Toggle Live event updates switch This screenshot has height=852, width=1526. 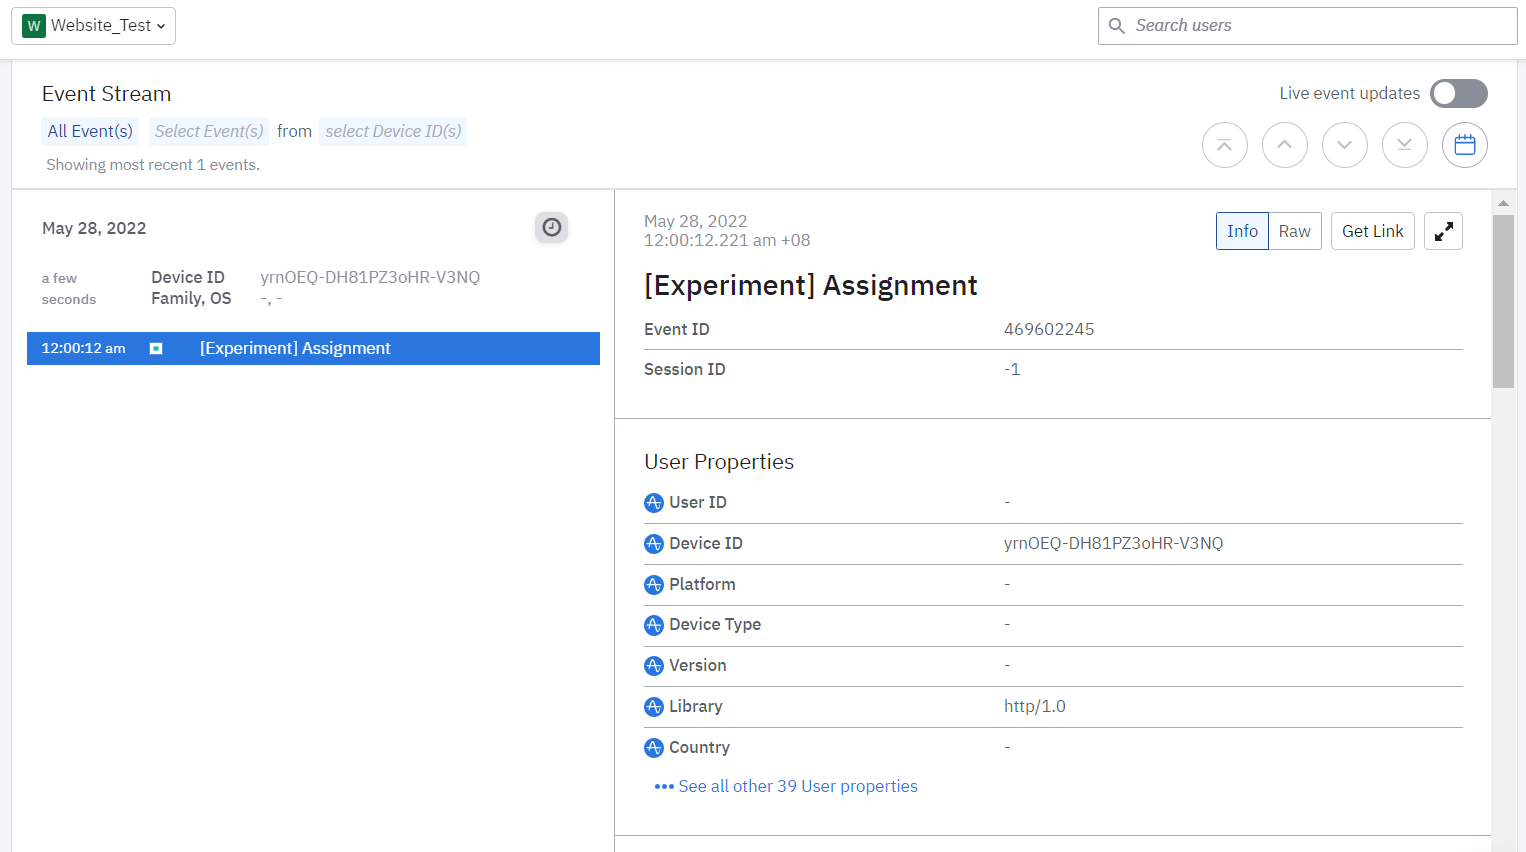(x=1458, y=94)
